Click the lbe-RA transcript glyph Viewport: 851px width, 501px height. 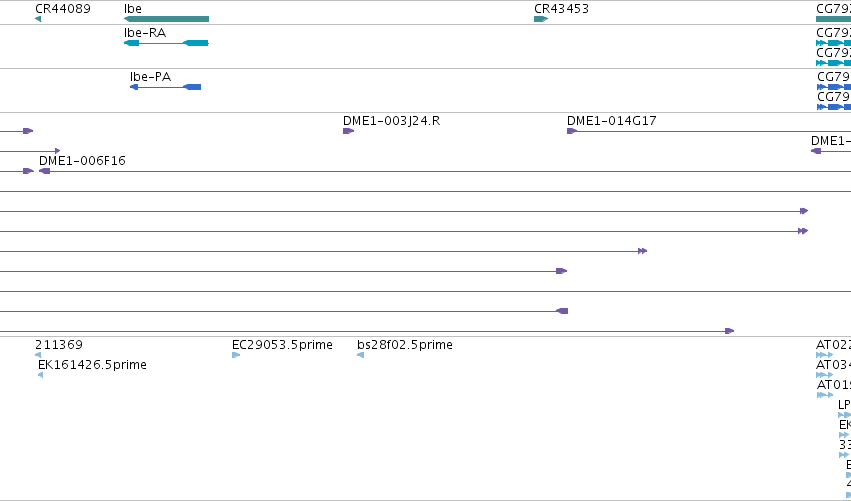click(167, 43)
